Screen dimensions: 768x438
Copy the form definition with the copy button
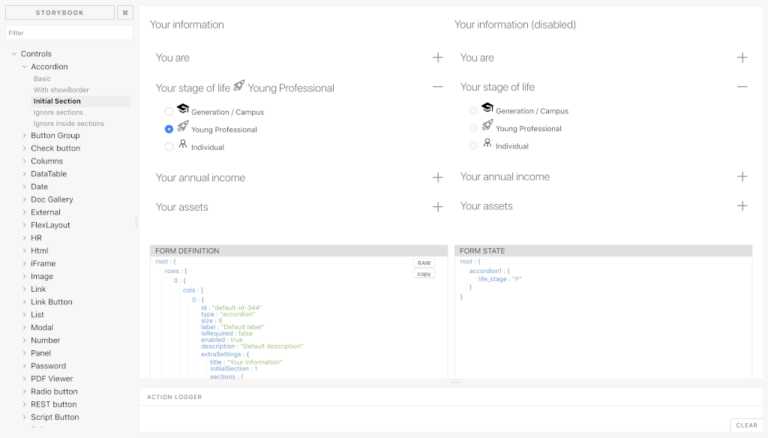click(x=424, y=274)
